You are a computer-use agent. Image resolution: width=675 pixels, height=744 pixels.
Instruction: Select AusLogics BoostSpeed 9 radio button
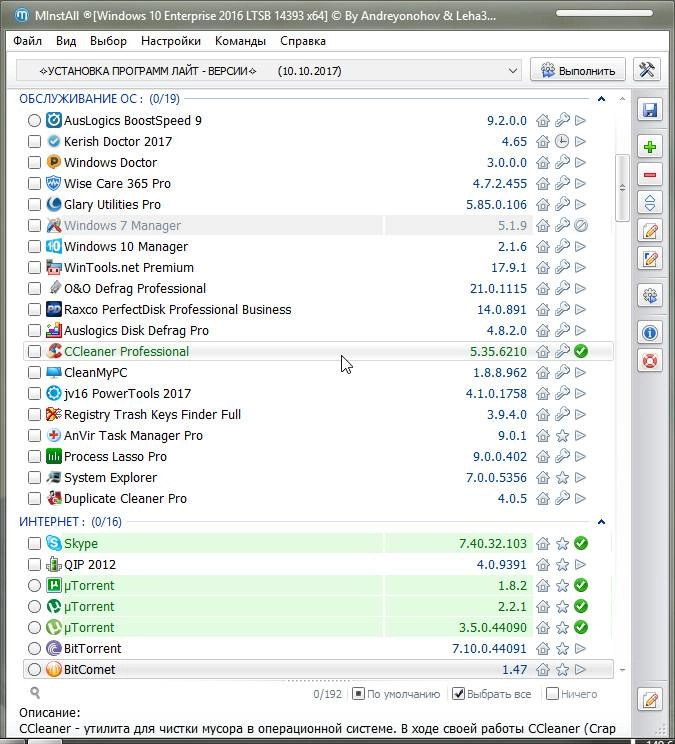pos(34,121)
